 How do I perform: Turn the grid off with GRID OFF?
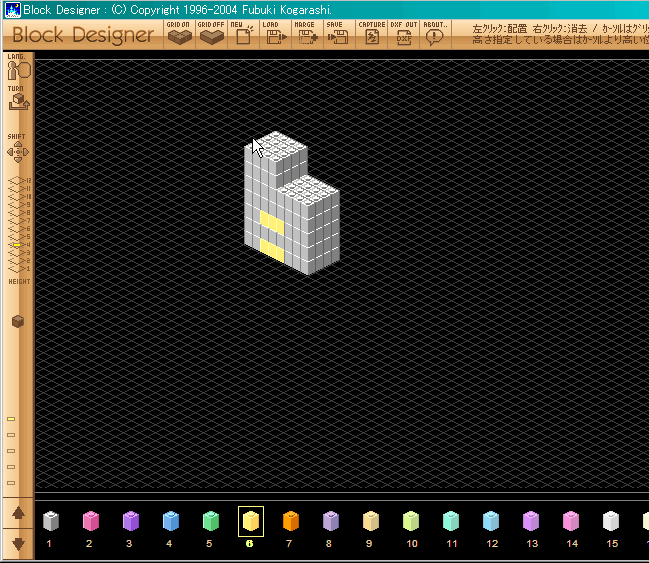(211, 34)
